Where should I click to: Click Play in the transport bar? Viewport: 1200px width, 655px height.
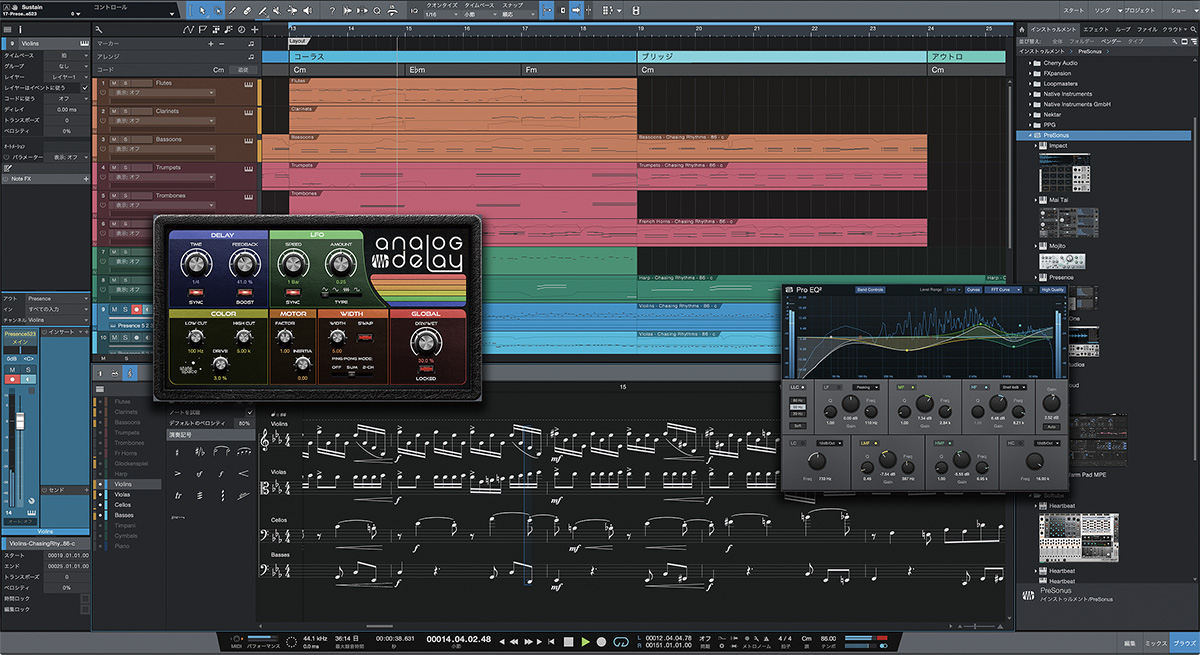tap(586, 641)
